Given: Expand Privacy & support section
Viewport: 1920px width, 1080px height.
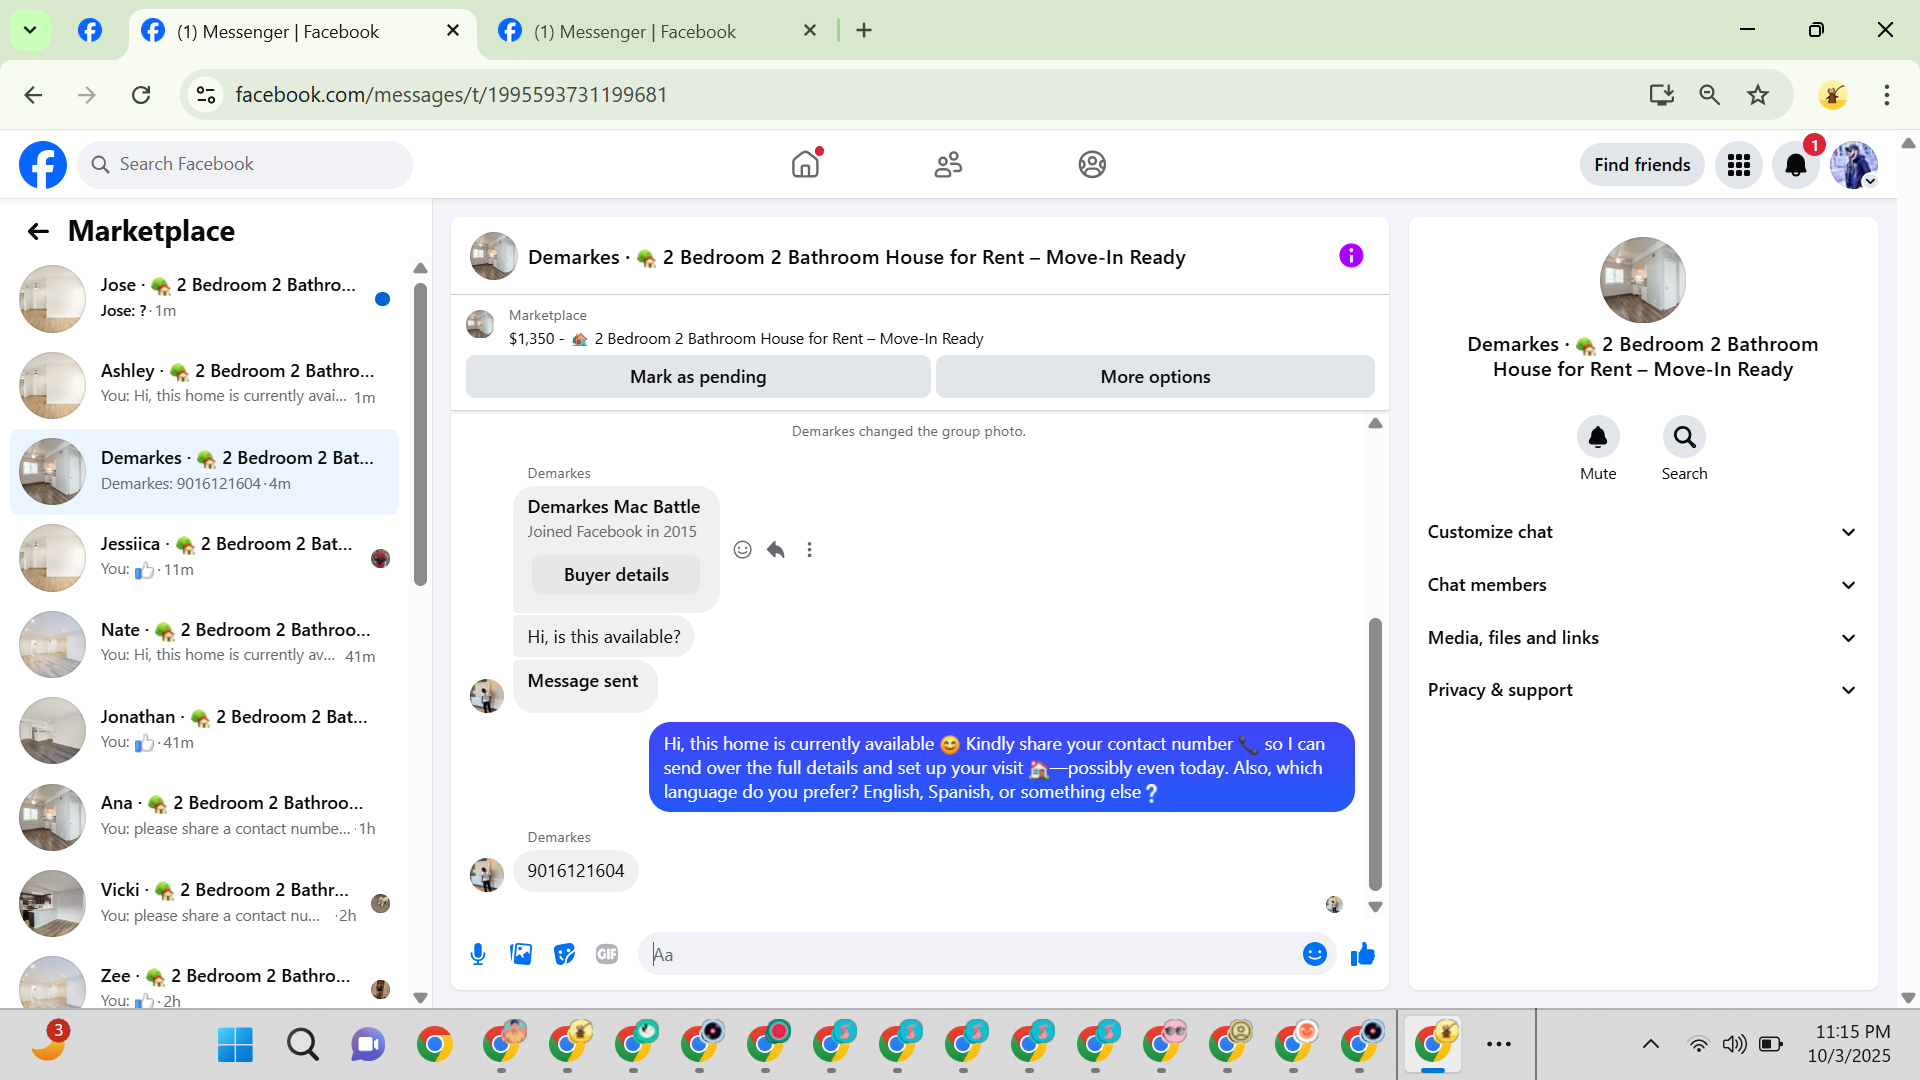Looking at the screenshot, I should click(1642, 690).
